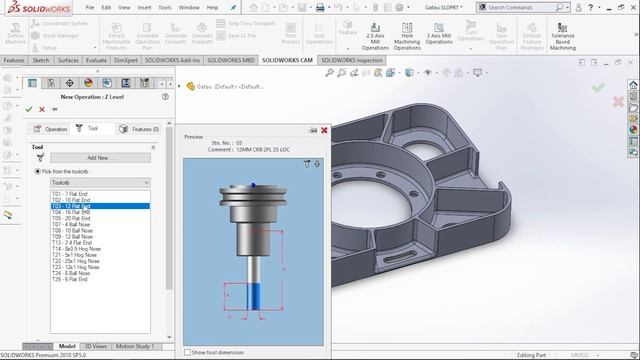Click the Print icon in top toolbar
Image resolution: width=640 pixels, height=360 pixels.
pyautogui.click(x=320, y=7)
